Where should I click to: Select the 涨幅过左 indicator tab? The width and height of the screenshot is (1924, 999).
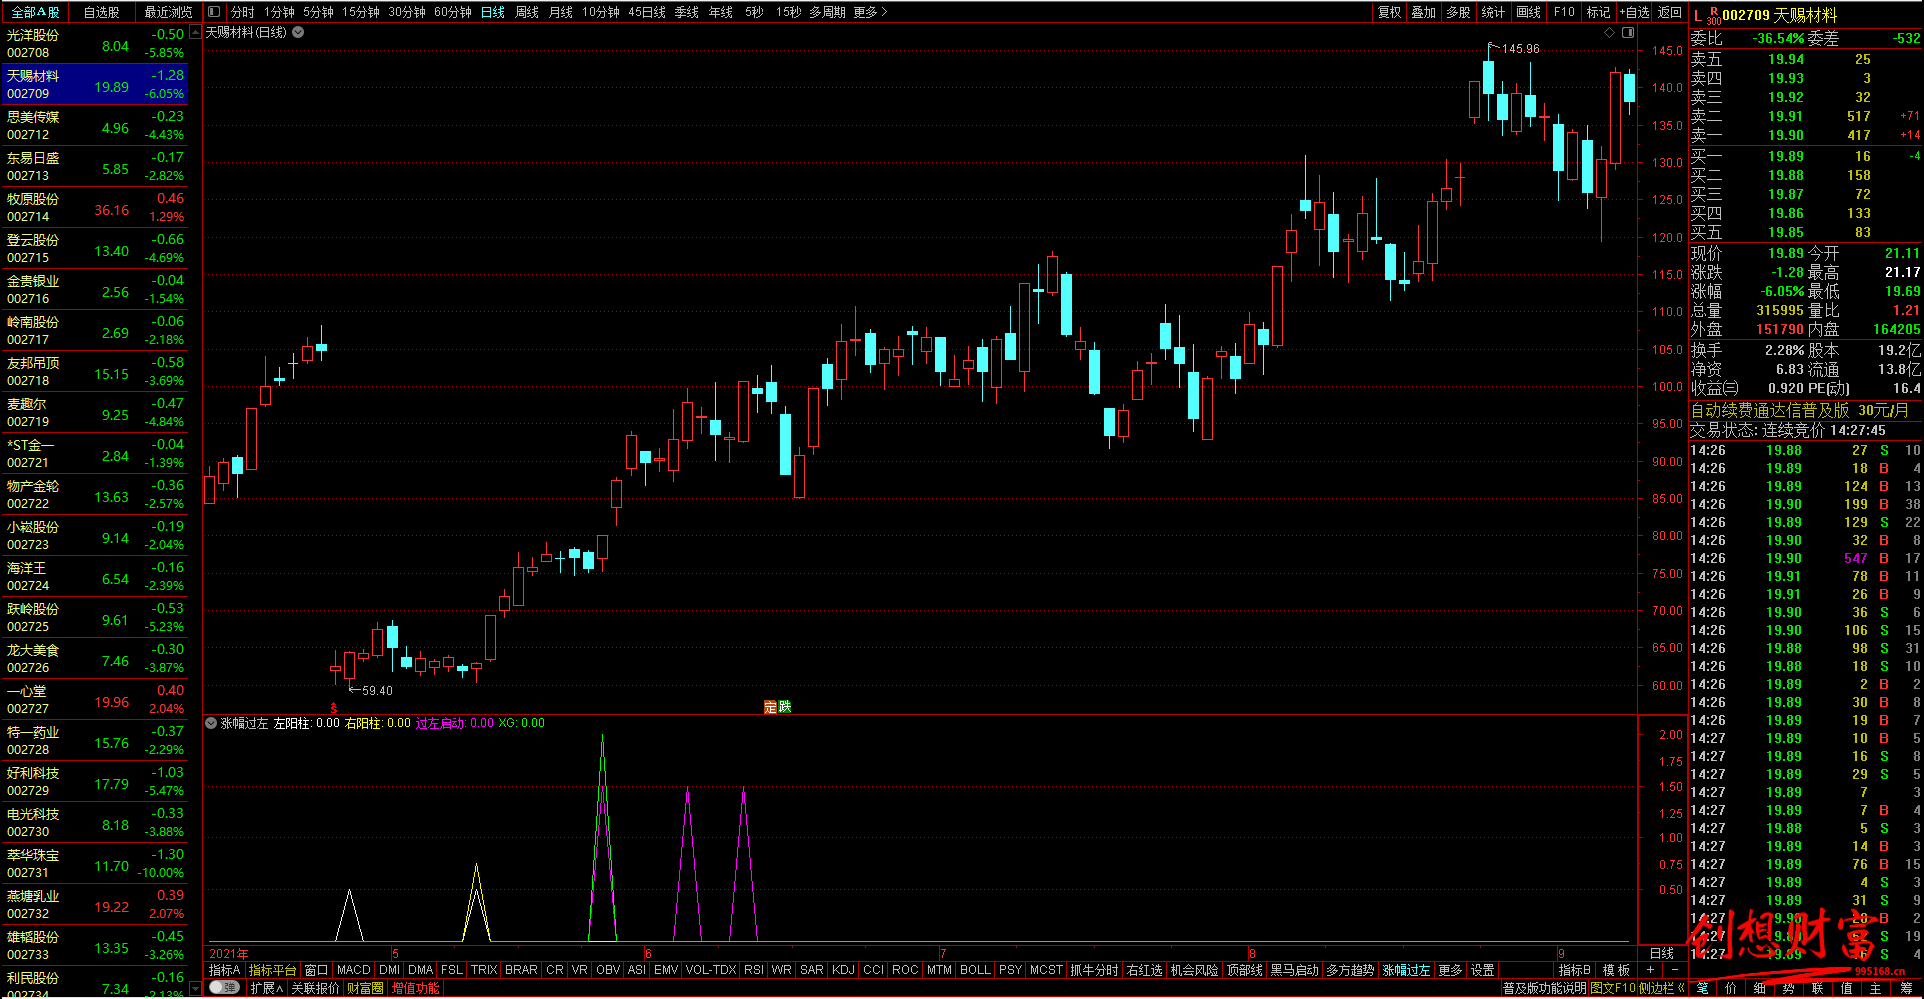pyautogui.click(x=1406, y=970)
